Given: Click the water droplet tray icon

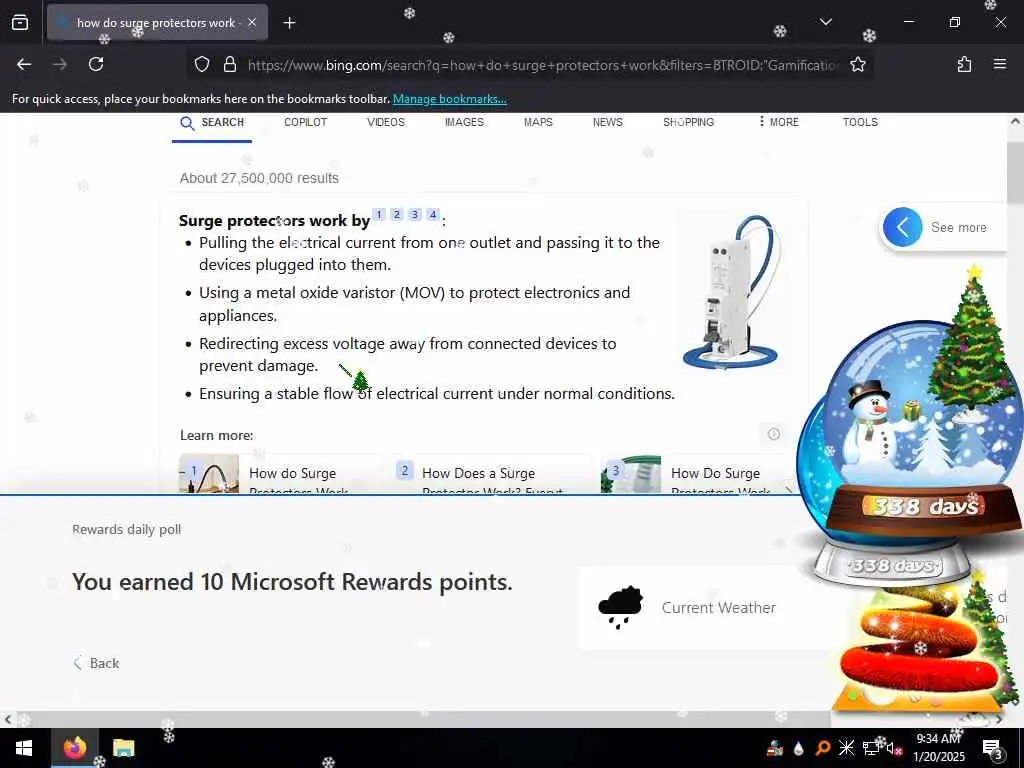Looking at the screenshot, I should coord(799,748).
